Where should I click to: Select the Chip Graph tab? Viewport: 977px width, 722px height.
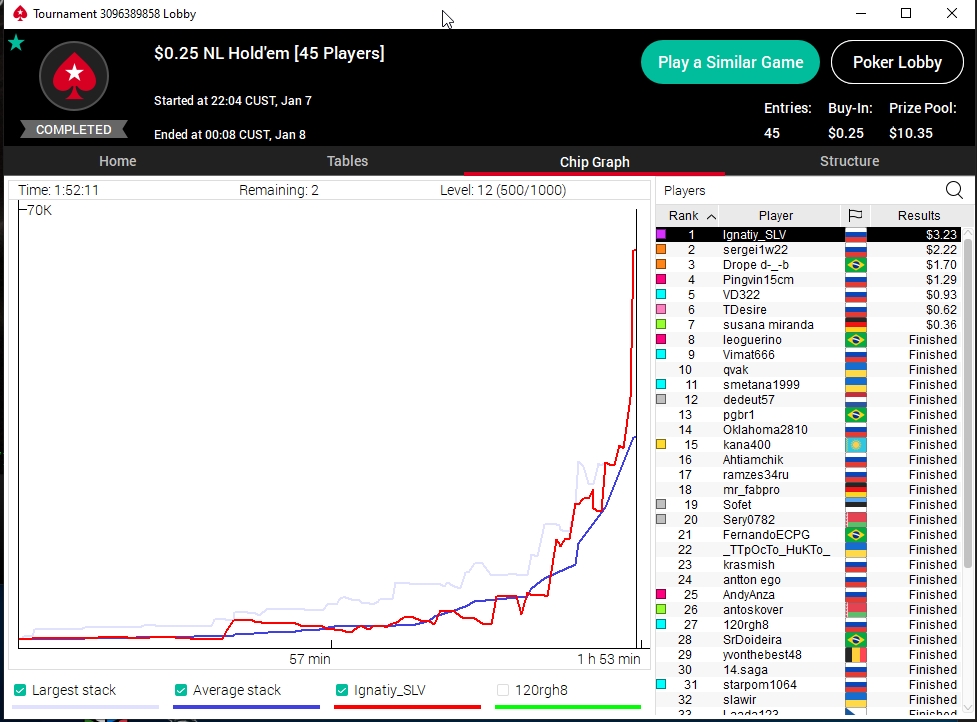594,162
